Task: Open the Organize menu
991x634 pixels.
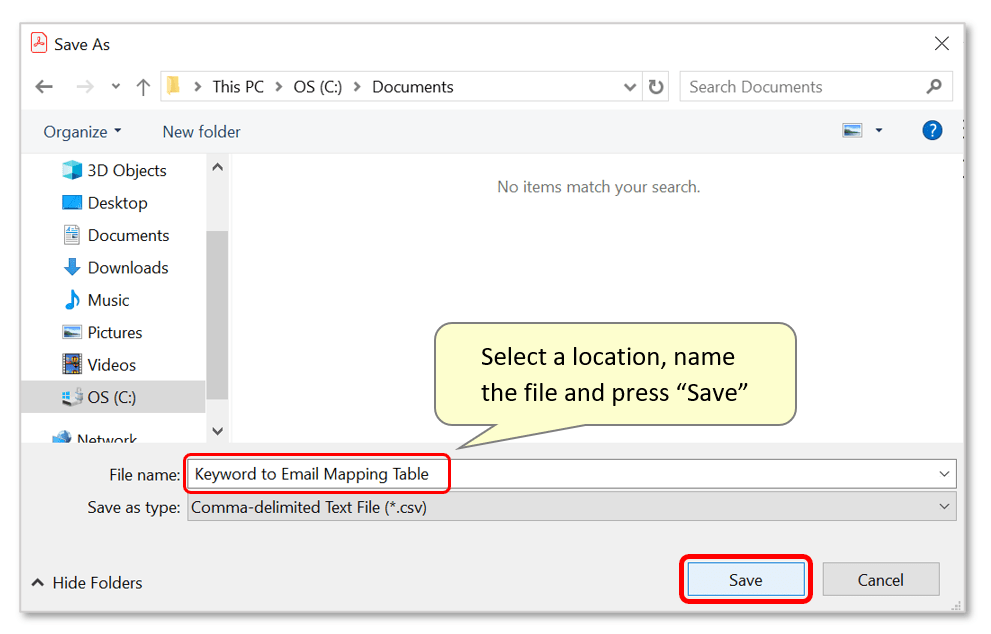Action: click(x=82, y=131)
